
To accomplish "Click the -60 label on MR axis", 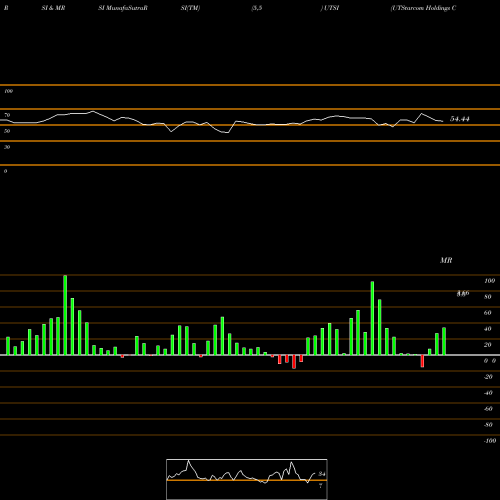I will click(x=488, y=409).
